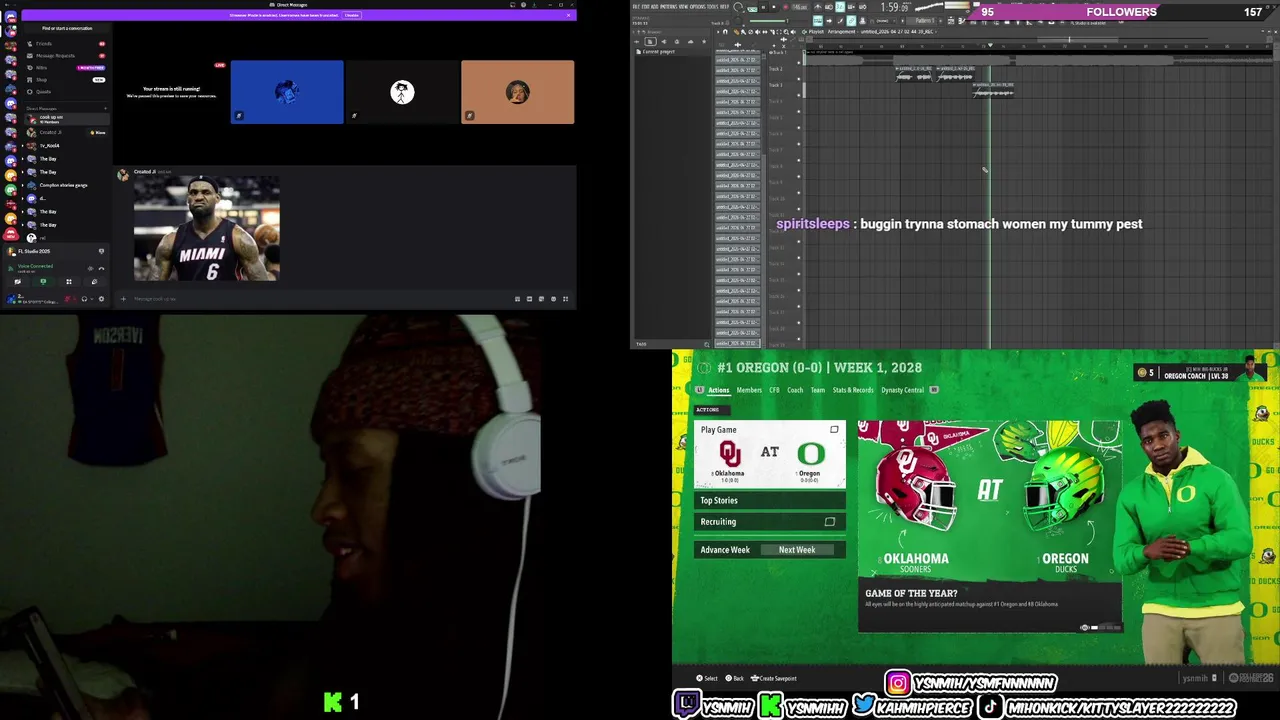Toggle camera button in voice panel
1280x720 pixels.
18,282
